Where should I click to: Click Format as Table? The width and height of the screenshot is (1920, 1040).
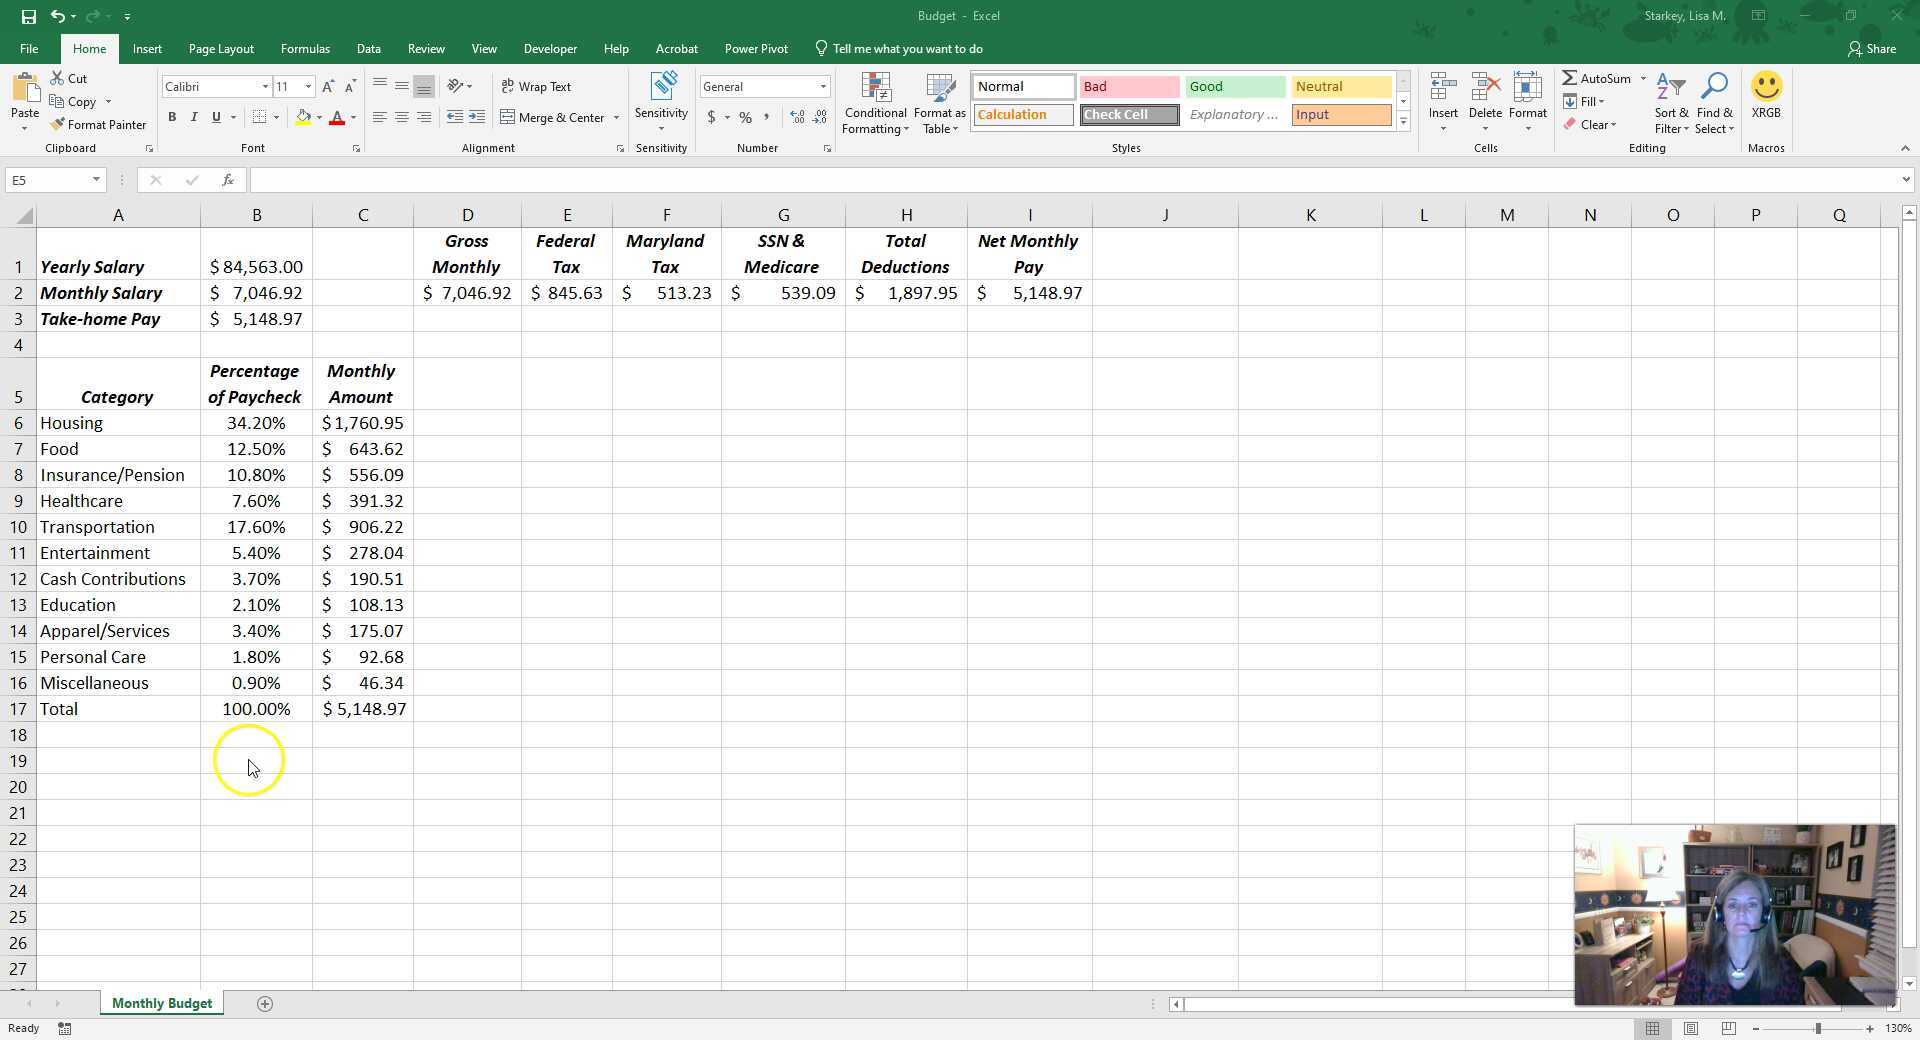(938, 103)
